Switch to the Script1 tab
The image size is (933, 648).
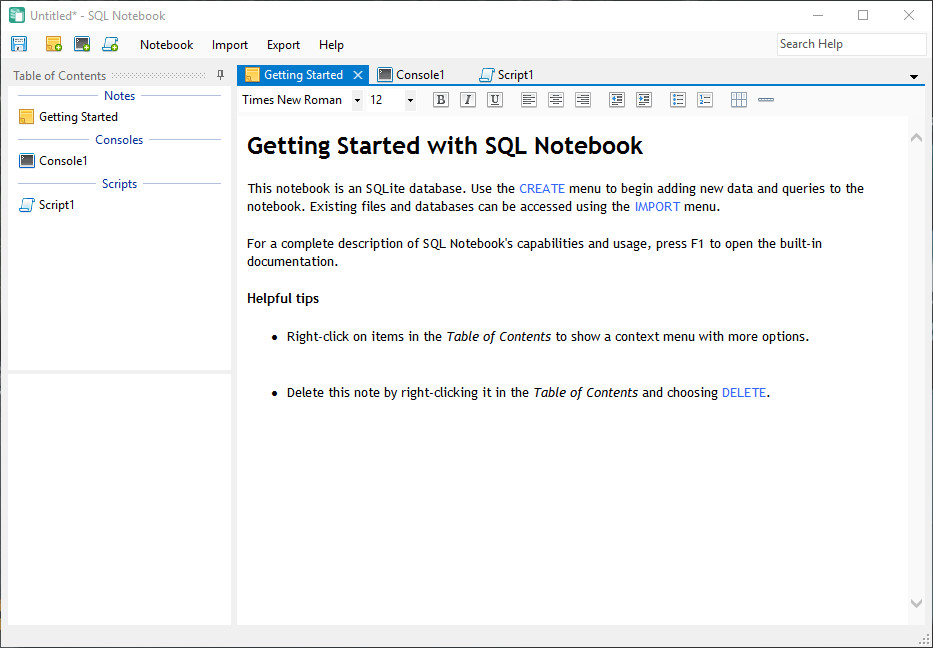pyautogui.click(x=507, y=75)
